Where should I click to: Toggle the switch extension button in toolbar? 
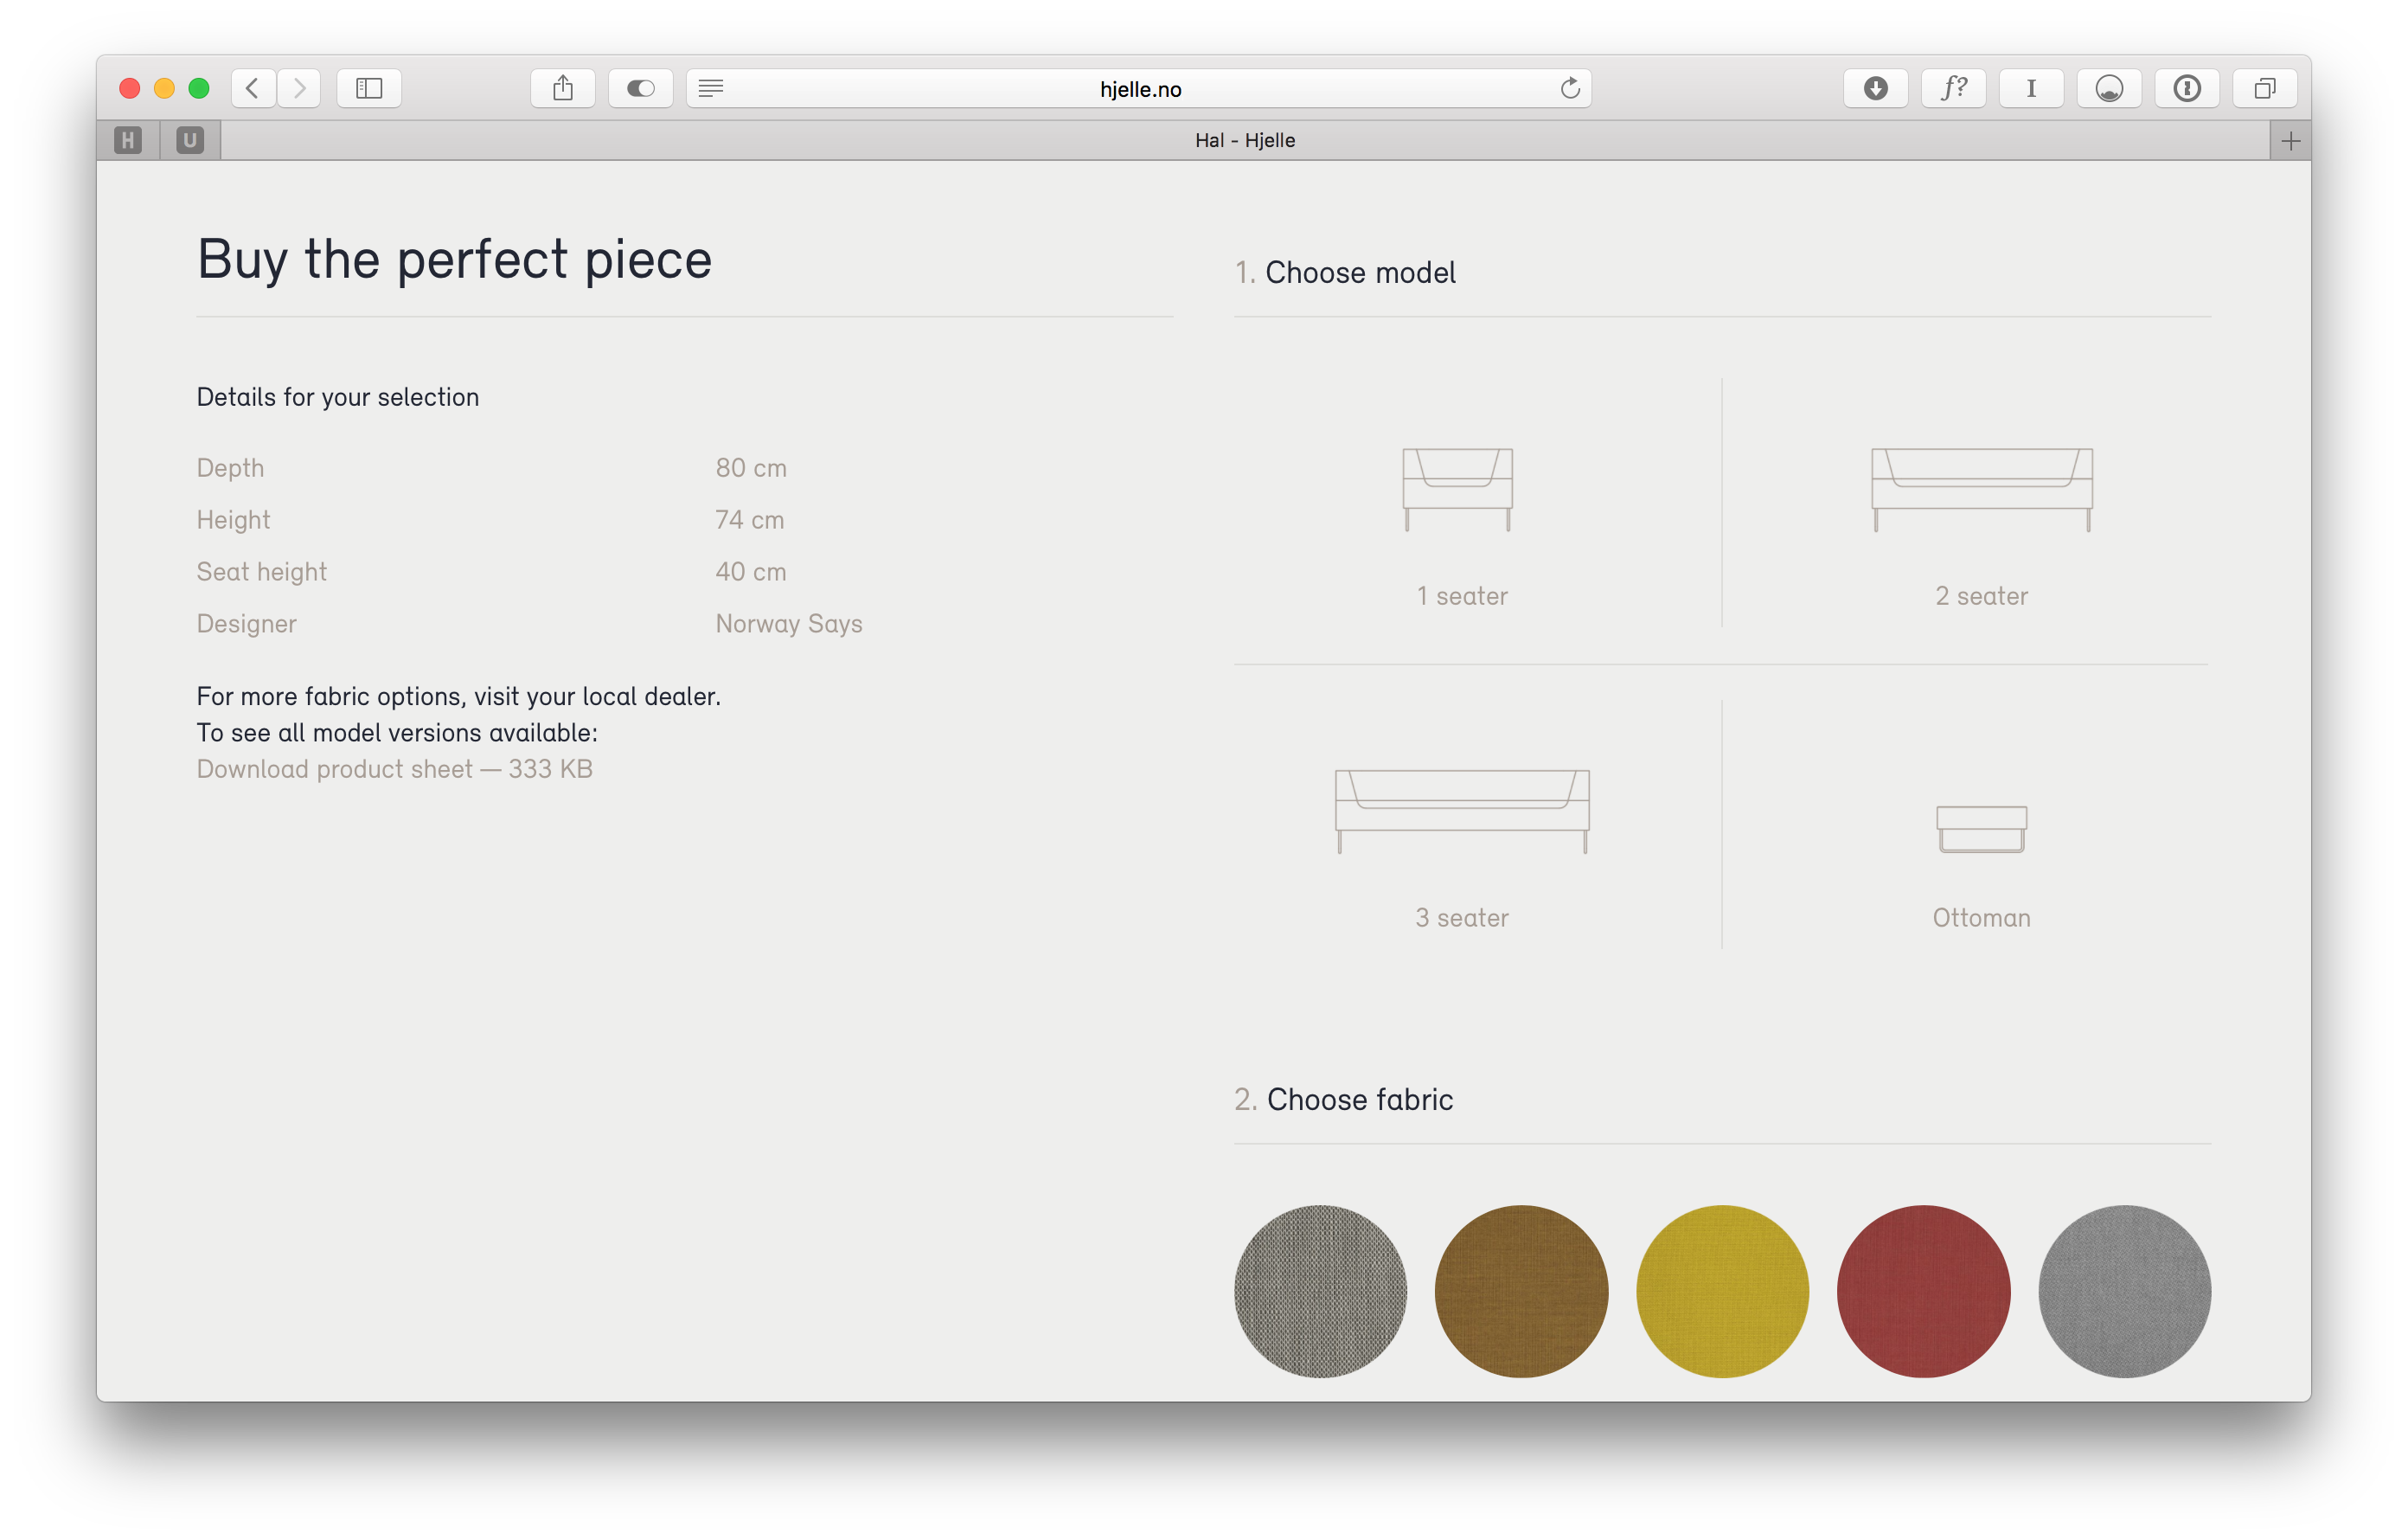click(640, 88)
